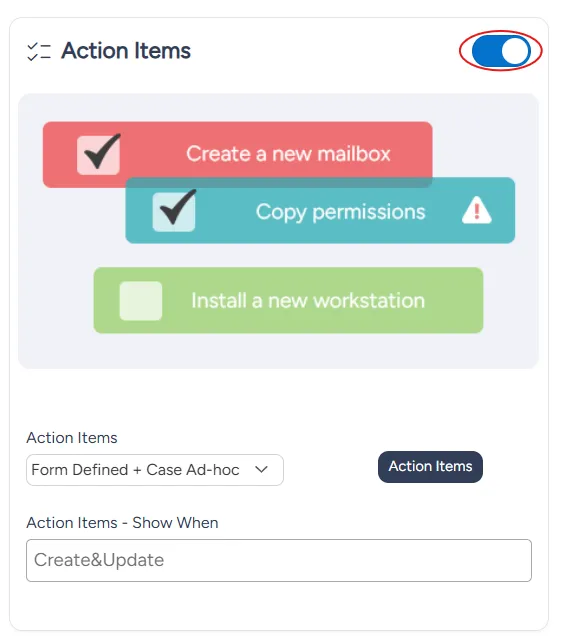Viewport: 562px width, 642px height.
Task: Click the teal Copy permissions card text
Action: [341, 212]
